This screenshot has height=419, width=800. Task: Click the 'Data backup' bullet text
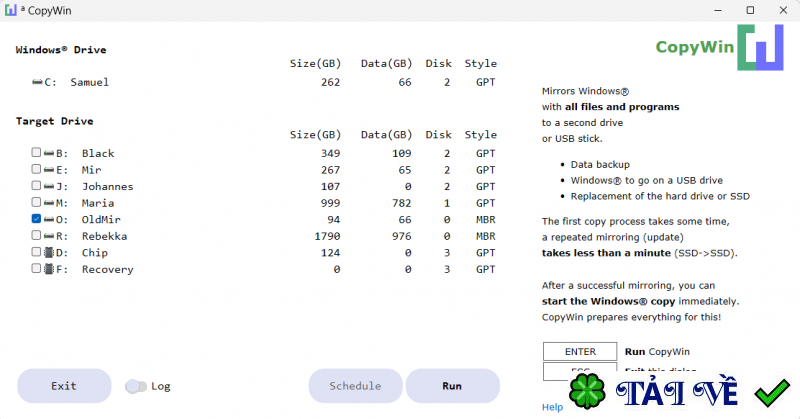(600, 164)
